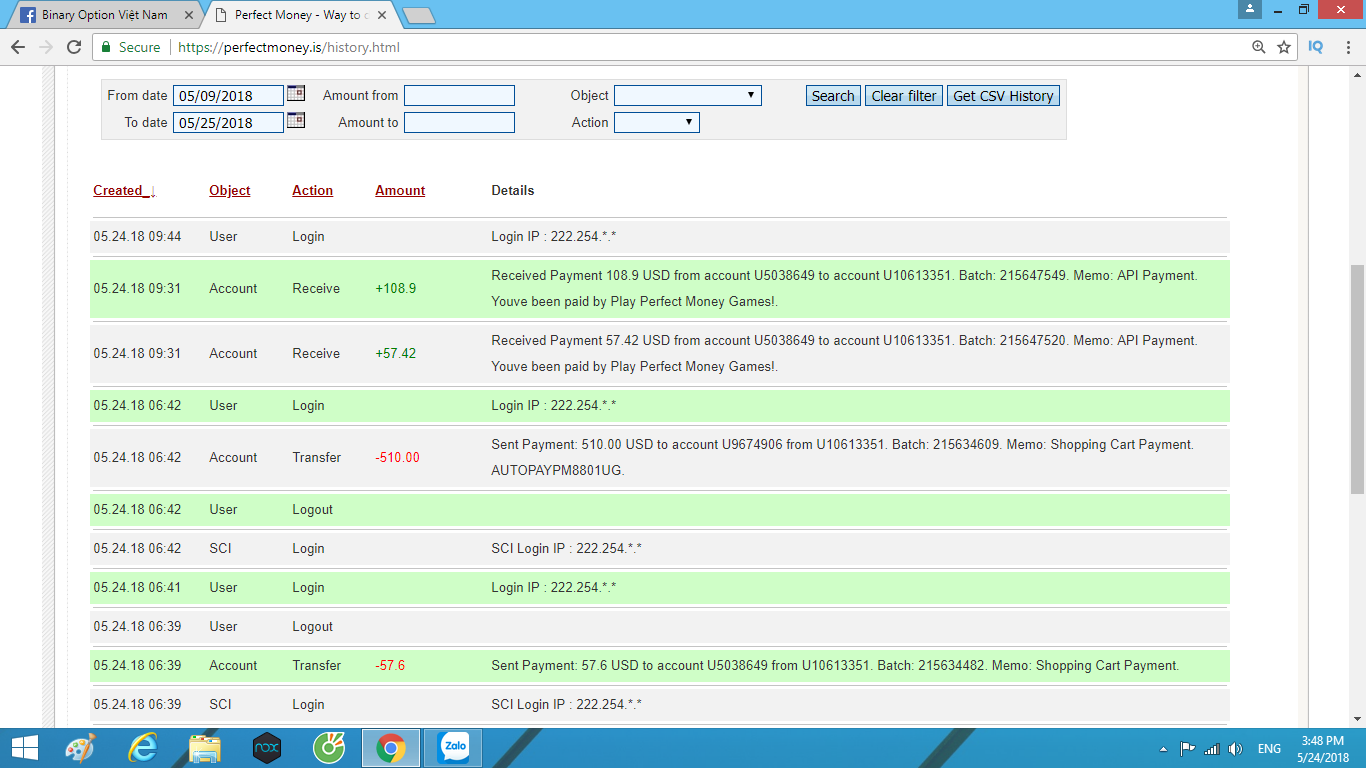Sort history by Object column

pos(230,190)
